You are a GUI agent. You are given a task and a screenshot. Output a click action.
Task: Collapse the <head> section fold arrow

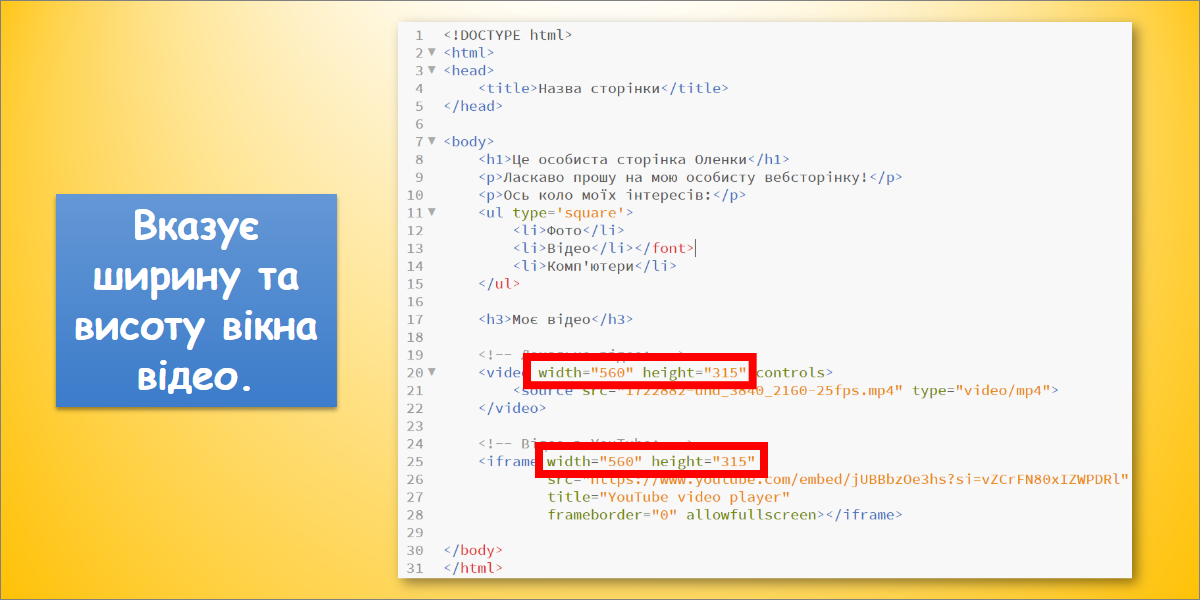tap(432, 70)
